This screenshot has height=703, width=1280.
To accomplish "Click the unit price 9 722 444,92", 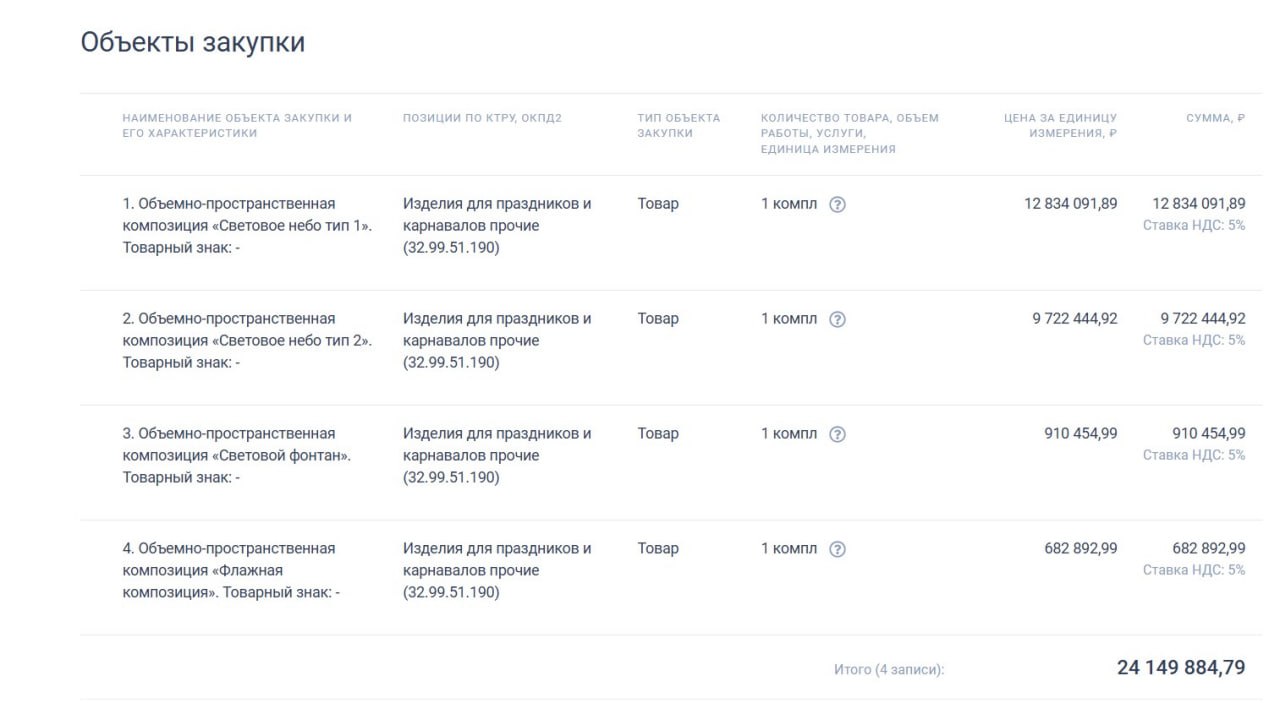I will [x=1075, y=319].
